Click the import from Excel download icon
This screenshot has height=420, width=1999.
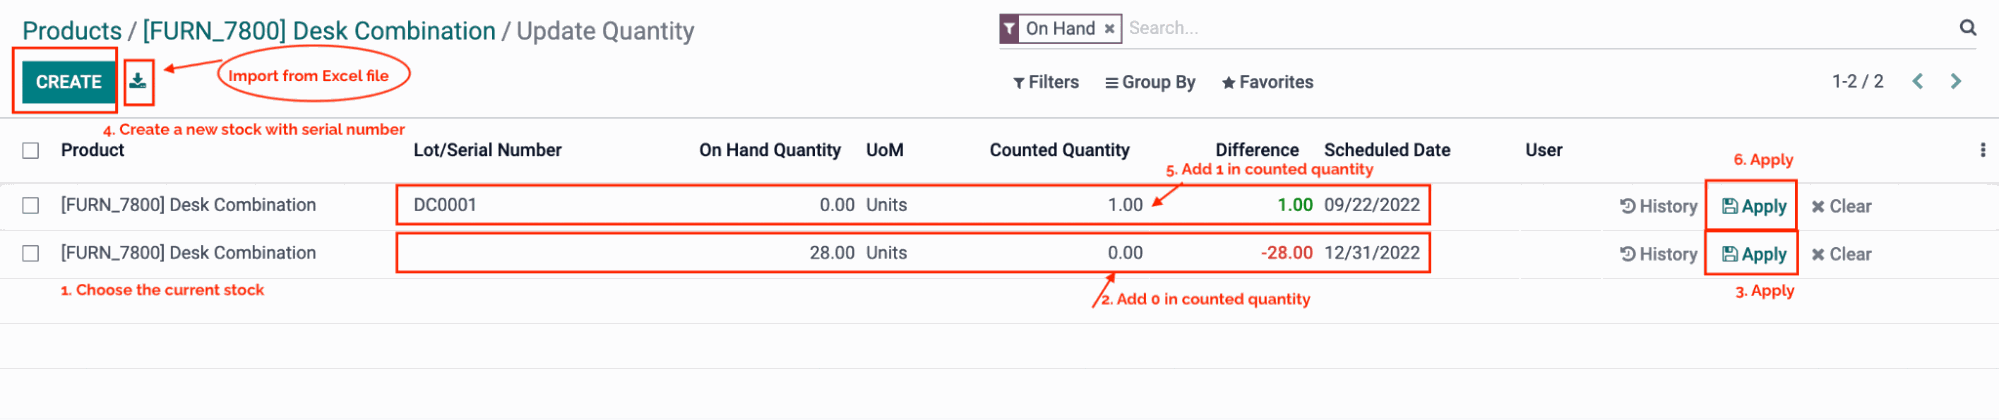point(138,82)
